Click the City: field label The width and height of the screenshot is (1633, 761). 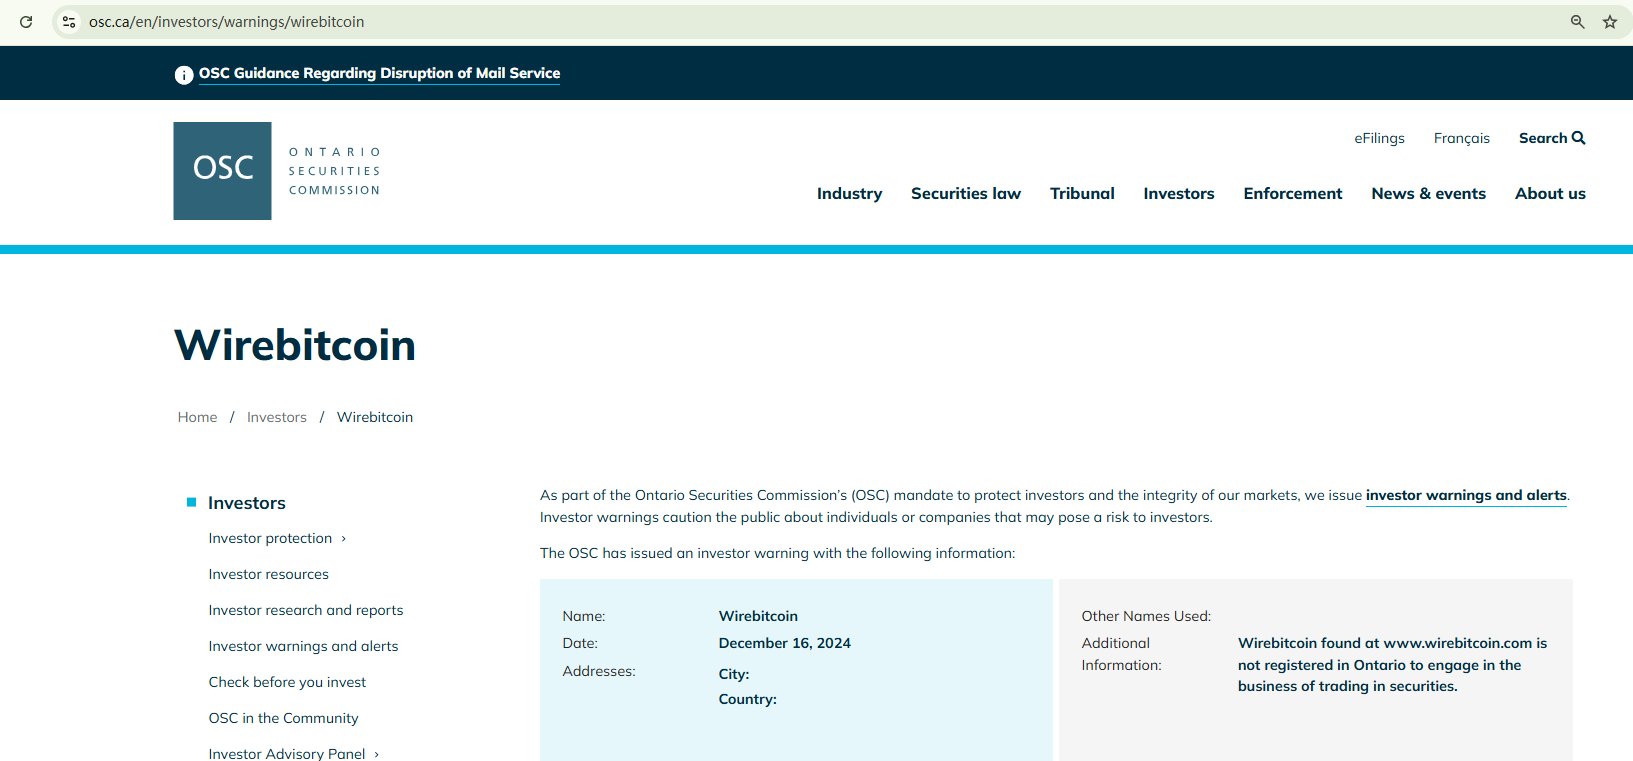[734, 674]
